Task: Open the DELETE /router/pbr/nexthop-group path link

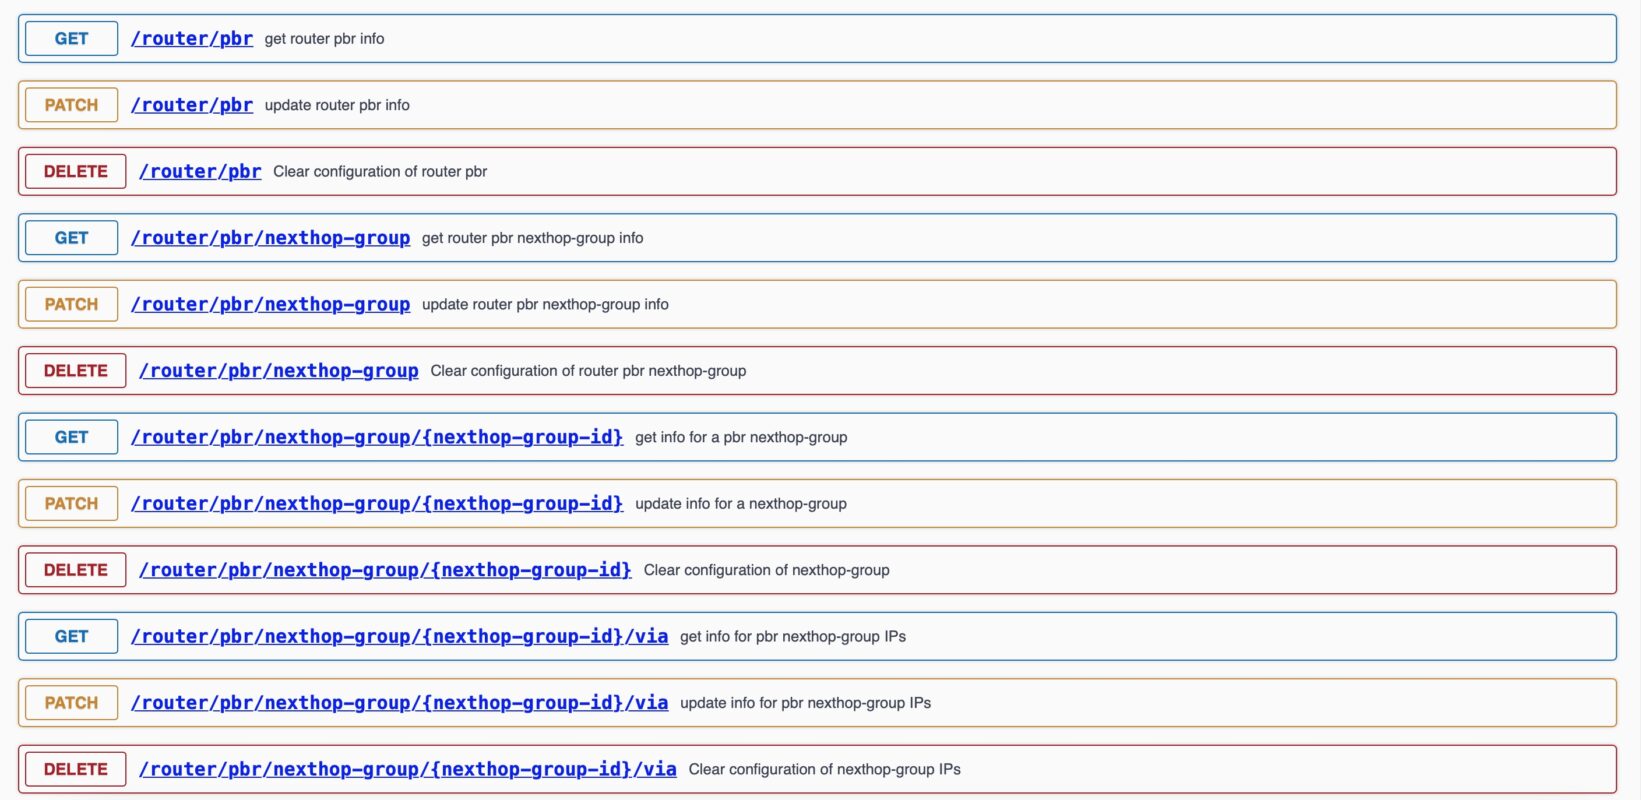Action: click(x=278, y=371)
